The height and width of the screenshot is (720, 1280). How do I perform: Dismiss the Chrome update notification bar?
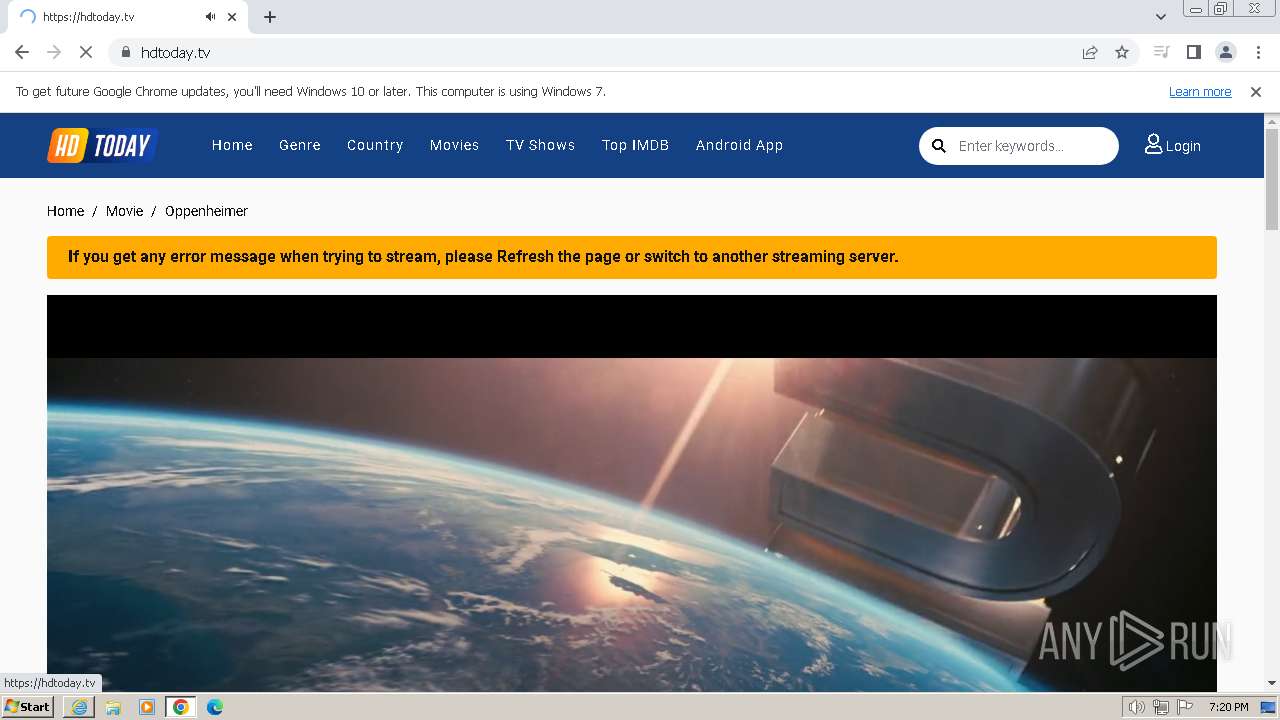point(1256,92)
